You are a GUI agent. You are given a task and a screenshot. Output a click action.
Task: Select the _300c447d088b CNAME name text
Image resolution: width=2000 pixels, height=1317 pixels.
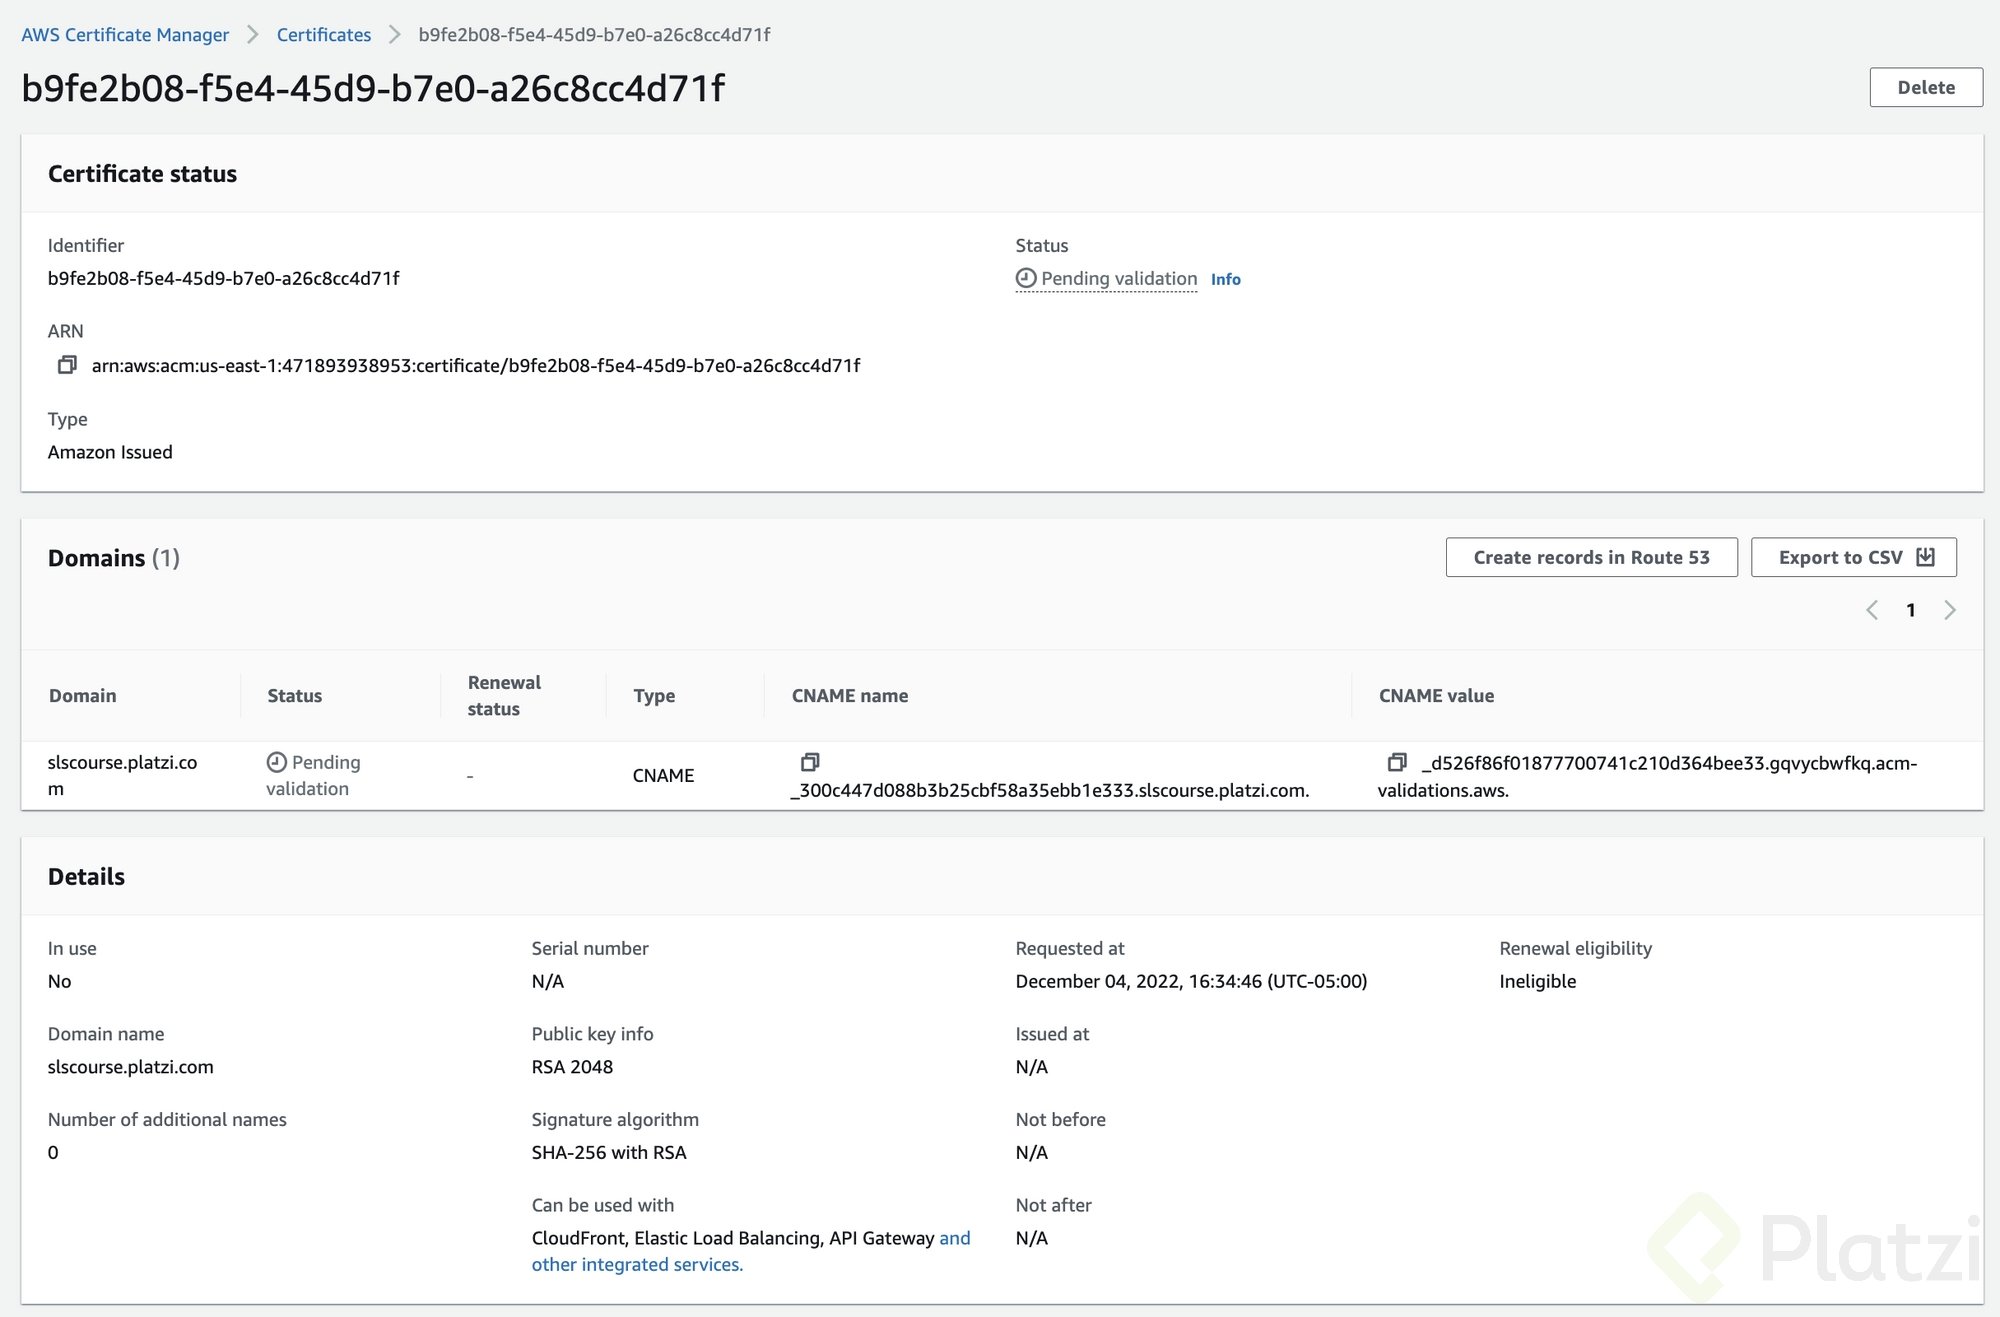(x=1050, y=790)
